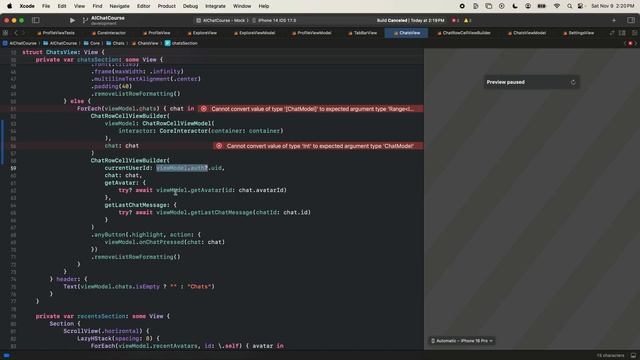This screenshot has height=360, width=640.
Task: Switch to the TabBarView tab
Action: point(362,33)
